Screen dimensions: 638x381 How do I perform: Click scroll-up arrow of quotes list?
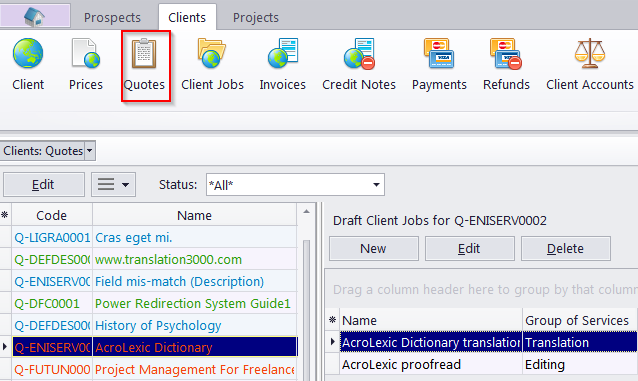306,212
